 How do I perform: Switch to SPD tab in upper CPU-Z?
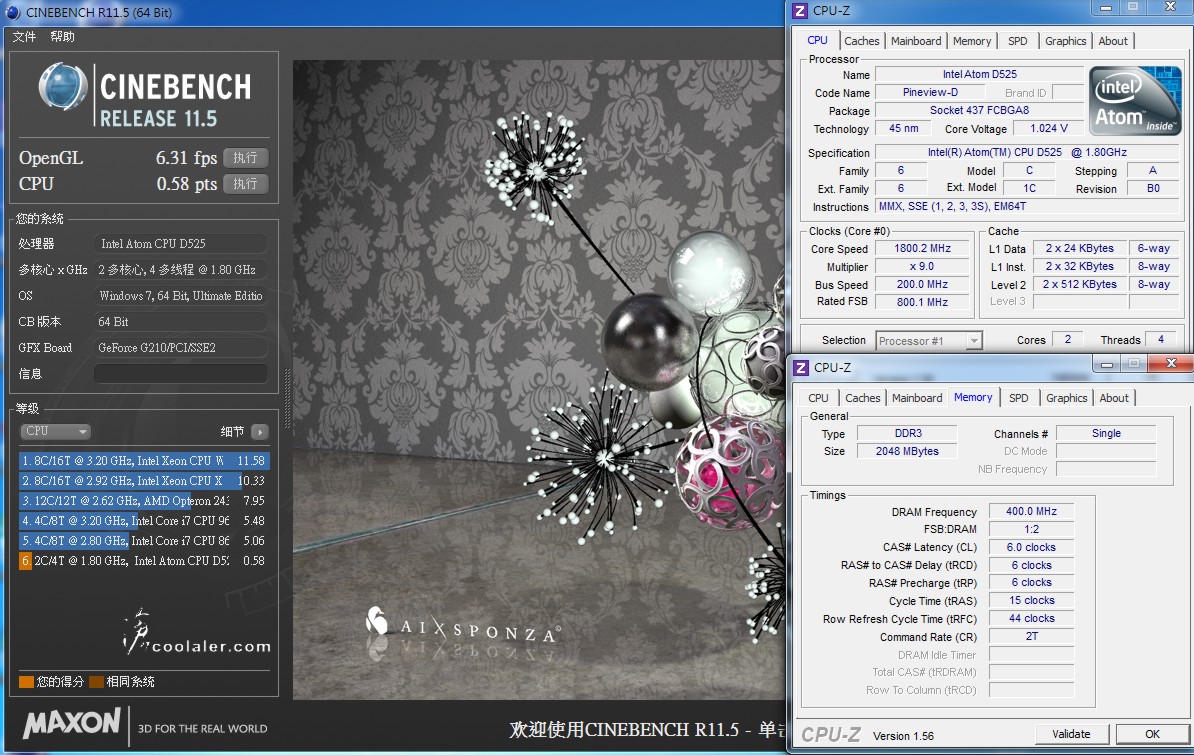1017,41
